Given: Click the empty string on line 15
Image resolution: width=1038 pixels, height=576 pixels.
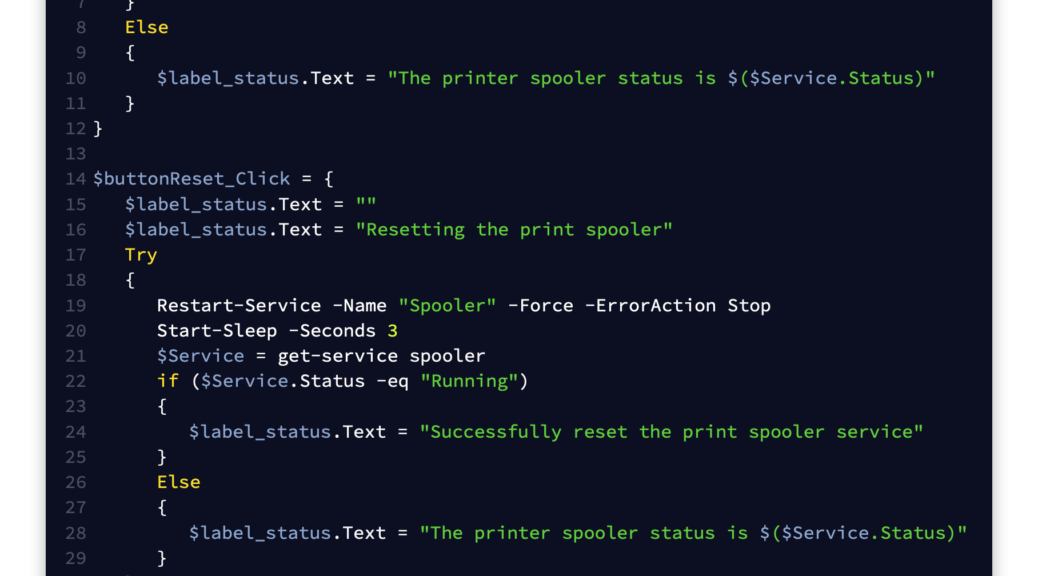Looking at the screenshot, I should (x=366, y=204).
